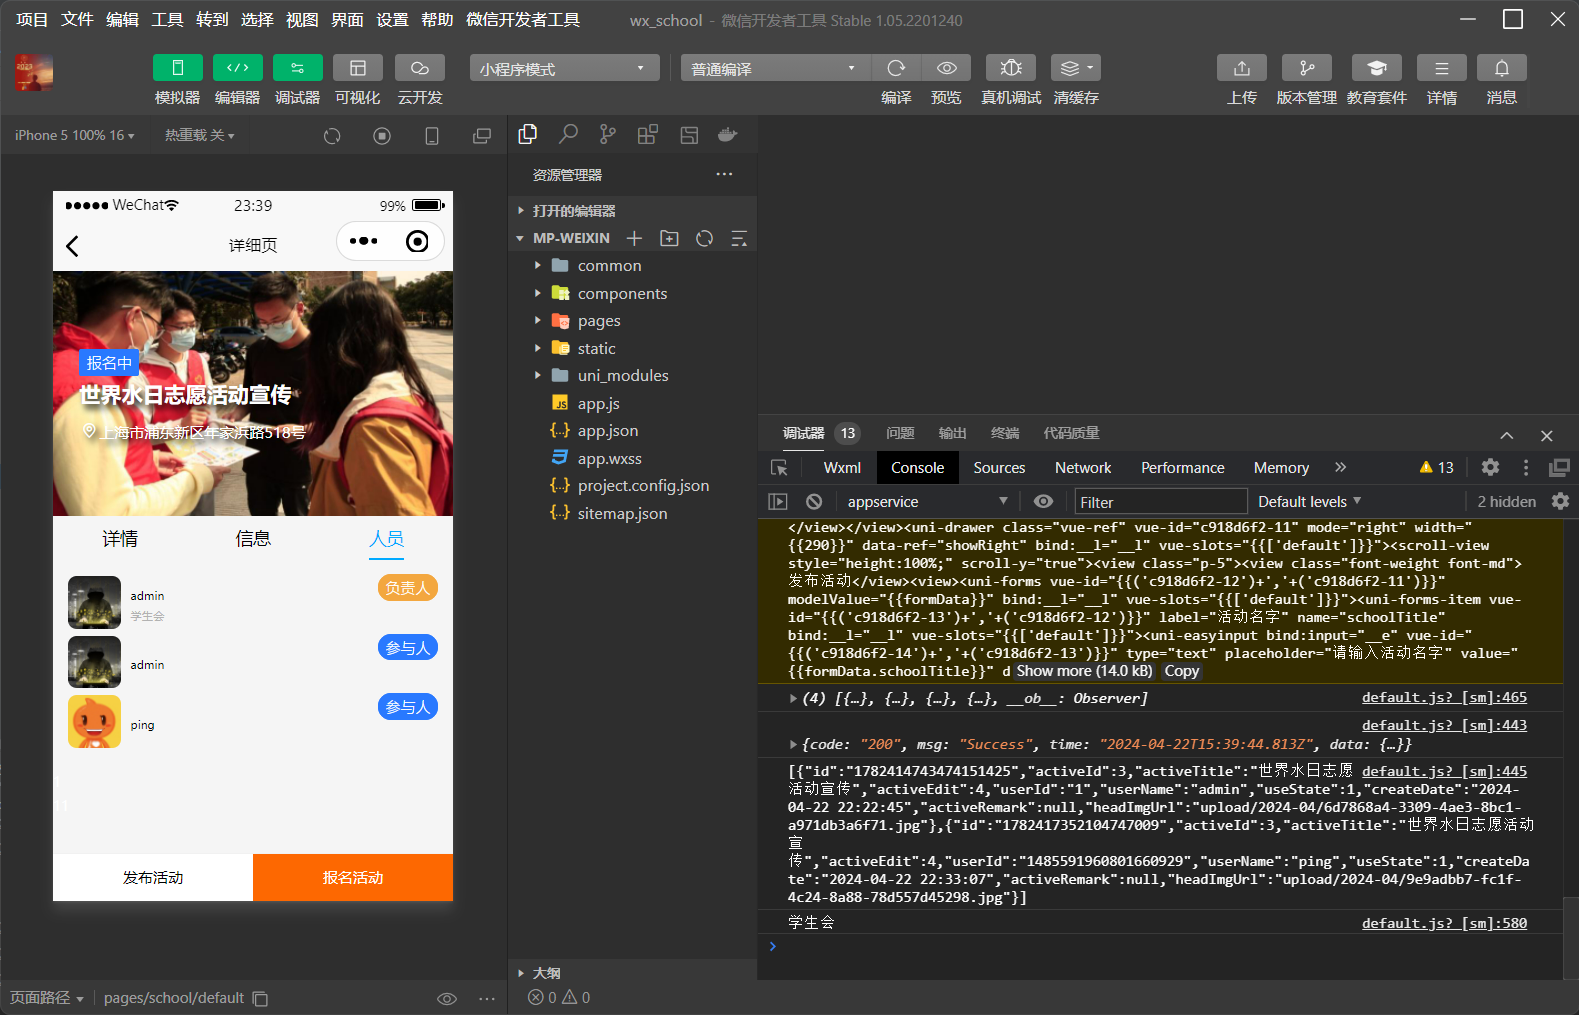Switch to the Wxml devtools tab

[x=842, y=468]
